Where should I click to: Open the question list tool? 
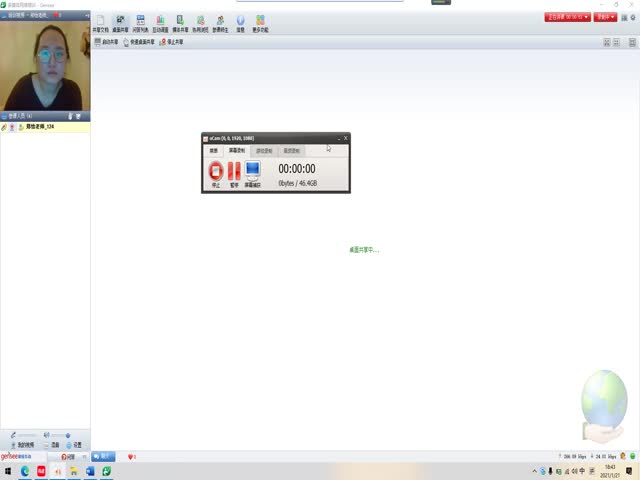[140, 23]
